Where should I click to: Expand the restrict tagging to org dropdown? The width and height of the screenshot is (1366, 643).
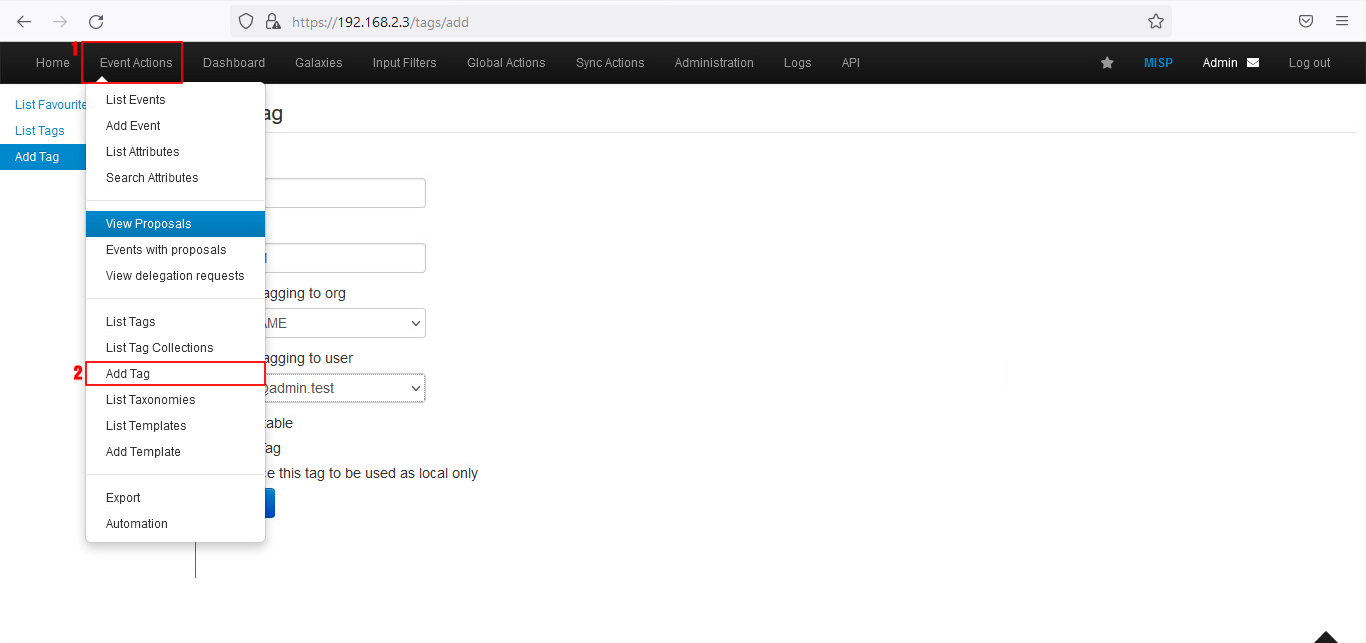345,323
